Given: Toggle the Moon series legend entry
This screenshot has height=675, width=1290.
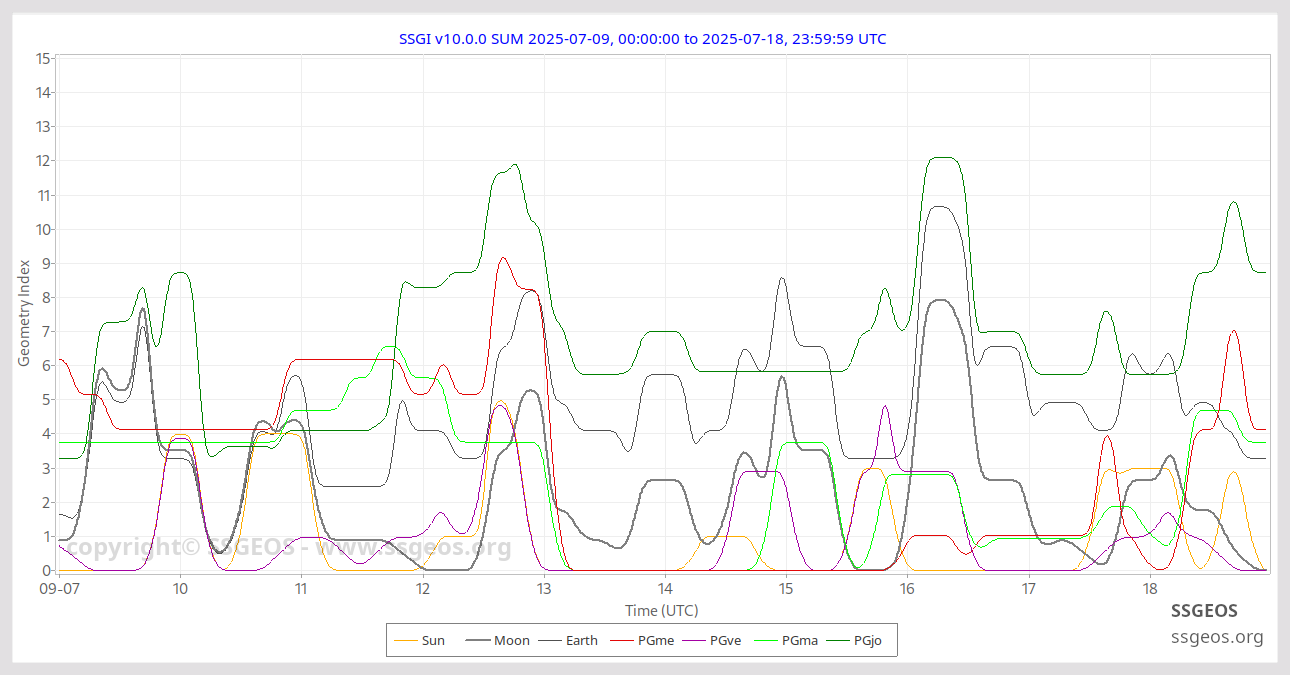Looking at the screenshot, I should [x=511, y=640].
